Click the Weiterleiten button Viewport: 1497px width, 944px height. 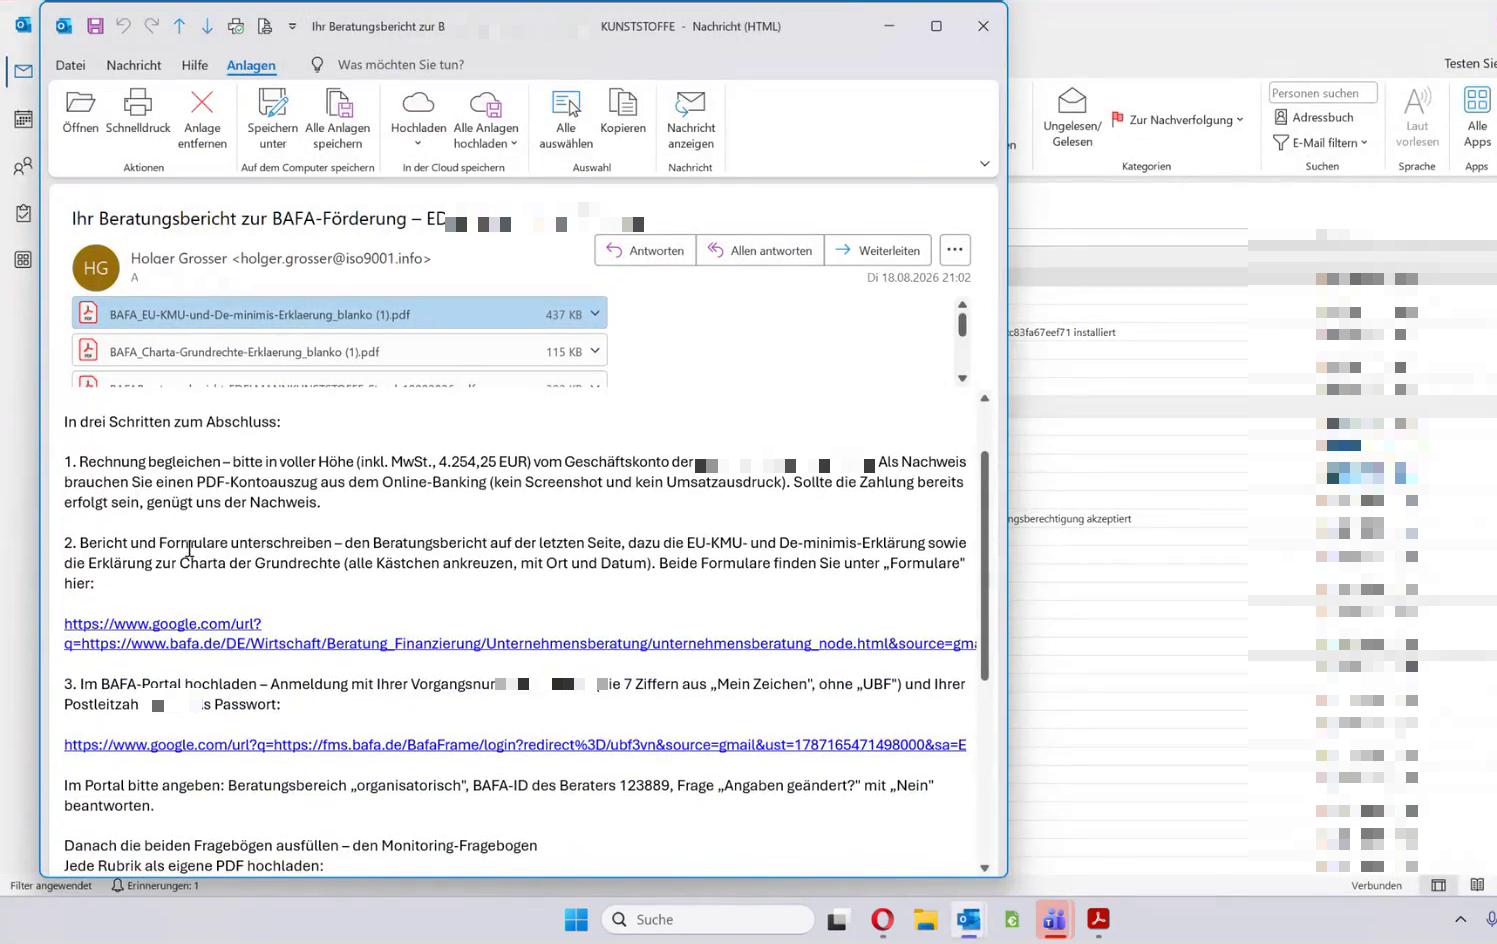[x=878, y=250]
